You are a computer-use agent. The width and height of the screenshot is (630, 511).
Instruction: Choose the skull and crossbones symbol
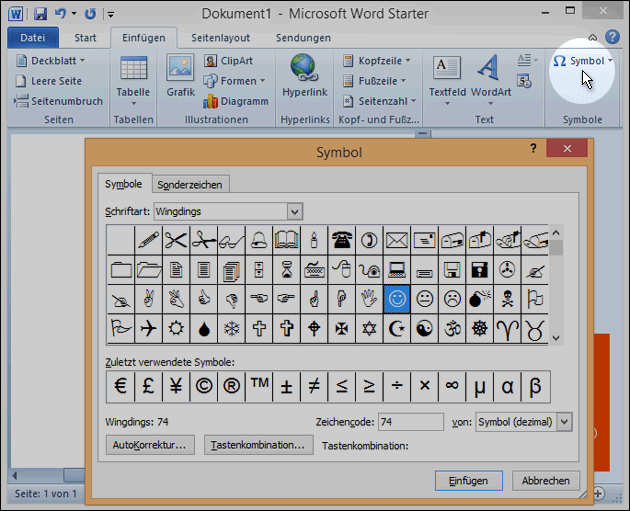[507, 299]
